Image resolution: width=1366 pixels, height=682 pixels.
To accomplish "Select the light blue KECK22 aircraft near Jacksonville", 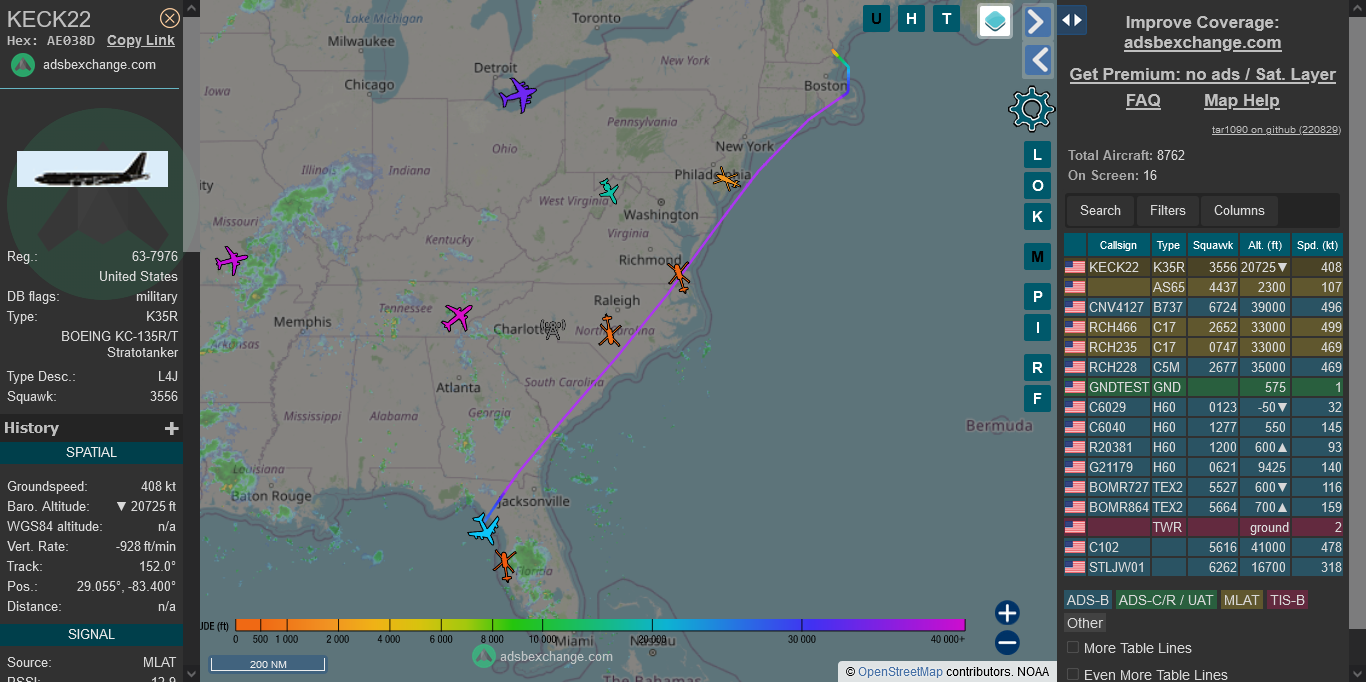I will [x=485, y=528].
